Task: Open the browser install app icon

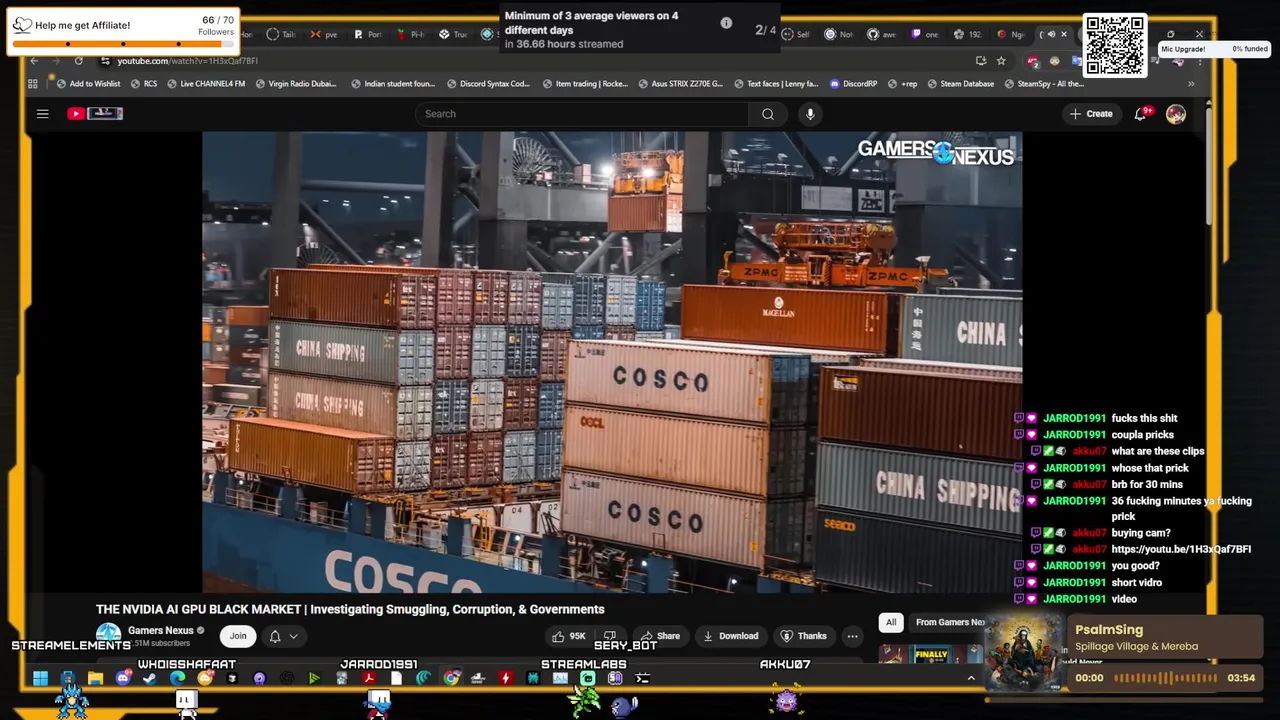Action: click(x=981, y=61)
